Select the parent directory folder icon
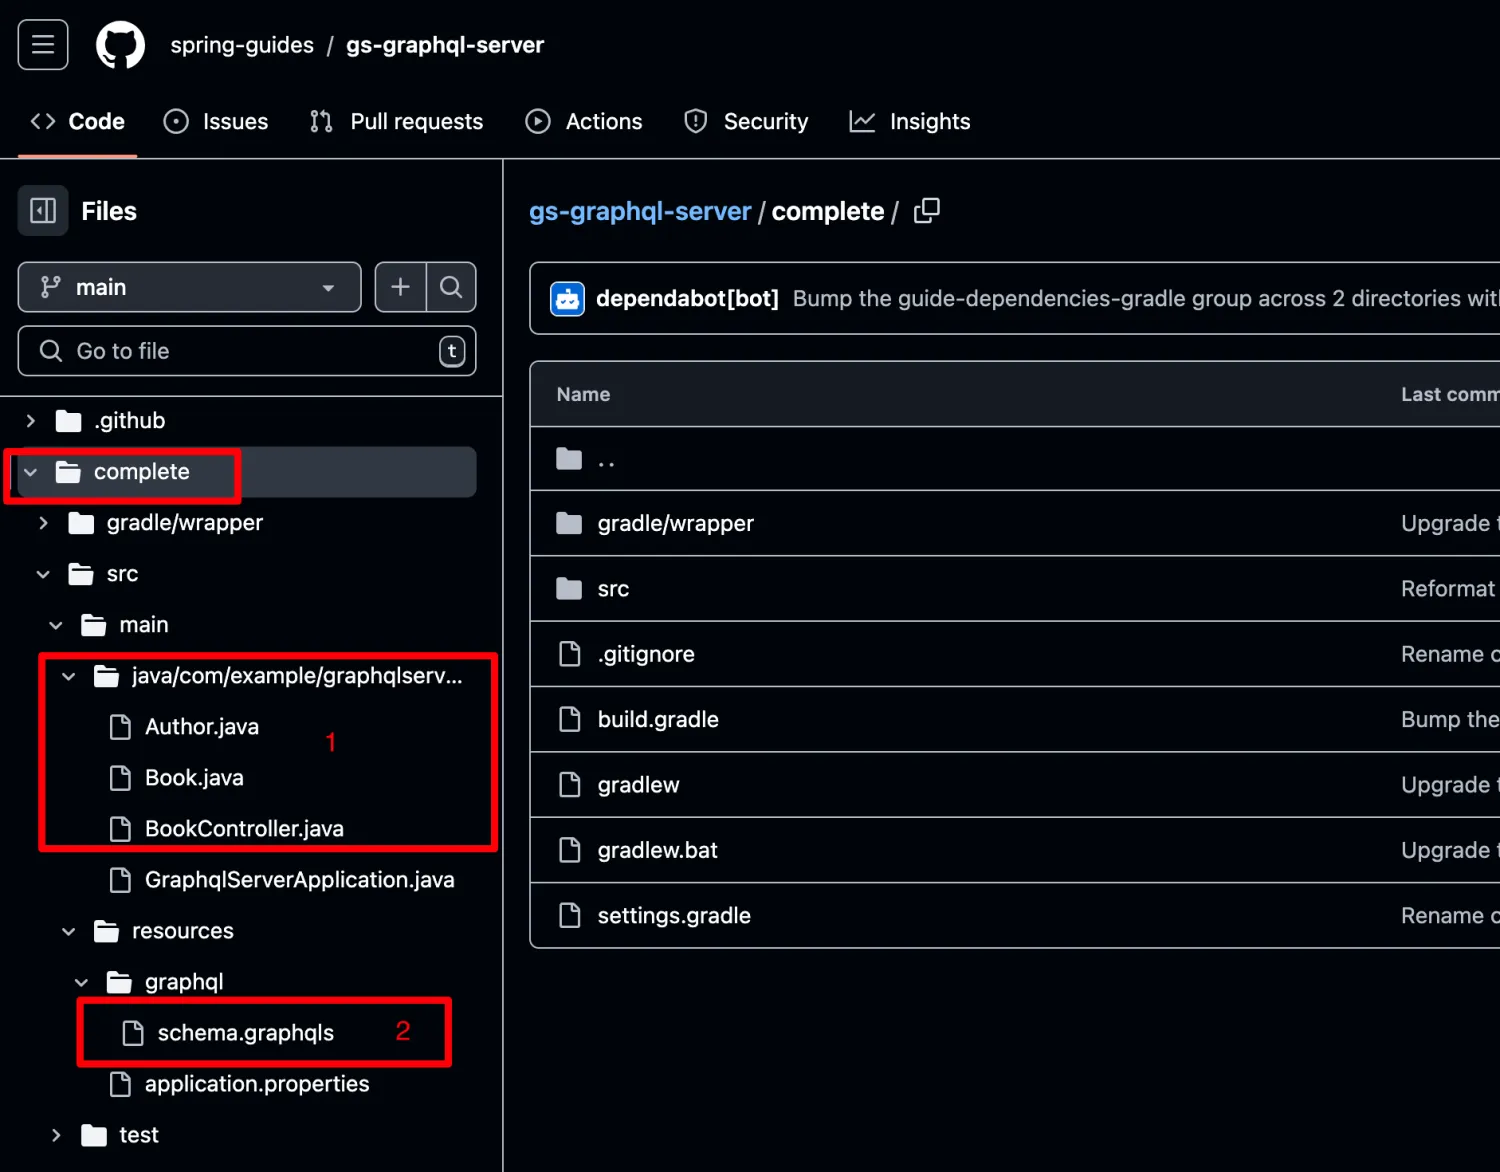 tap(569, 459)
